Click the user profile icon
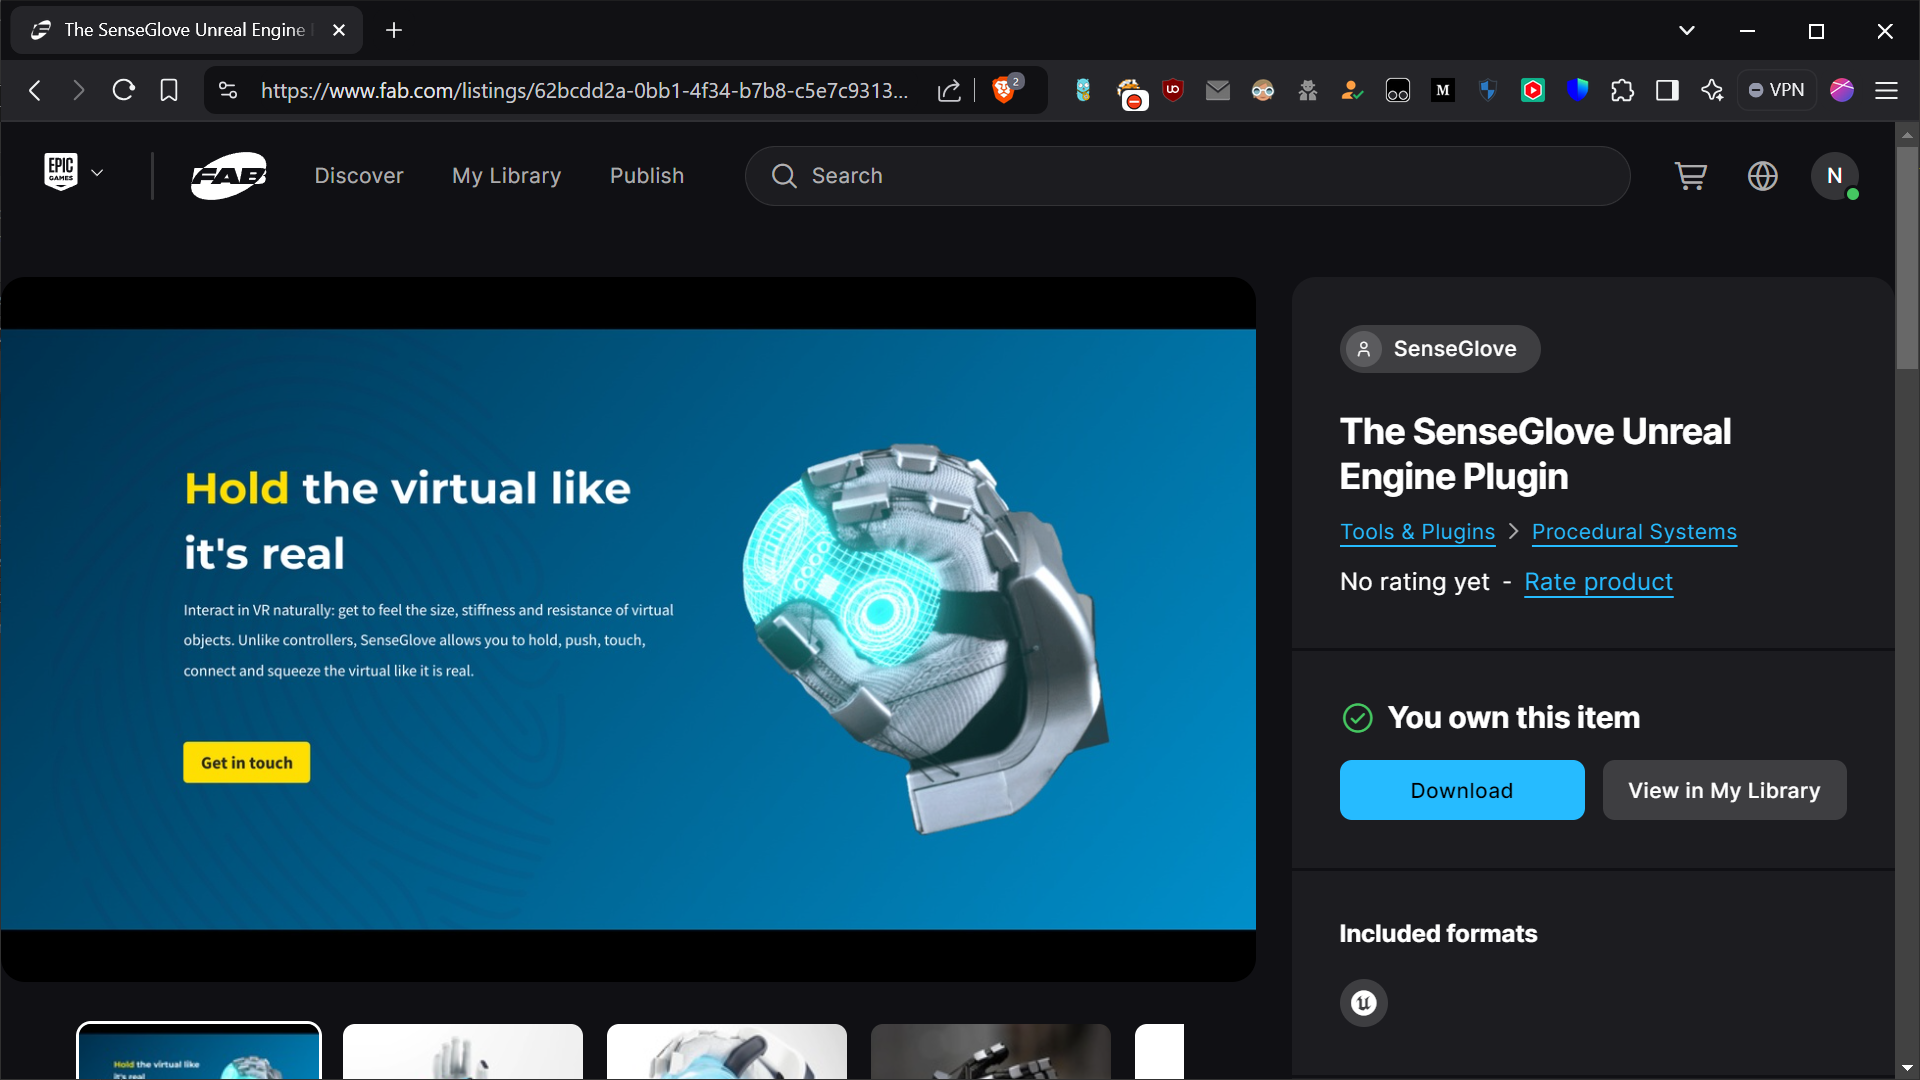 [1834, 175]
